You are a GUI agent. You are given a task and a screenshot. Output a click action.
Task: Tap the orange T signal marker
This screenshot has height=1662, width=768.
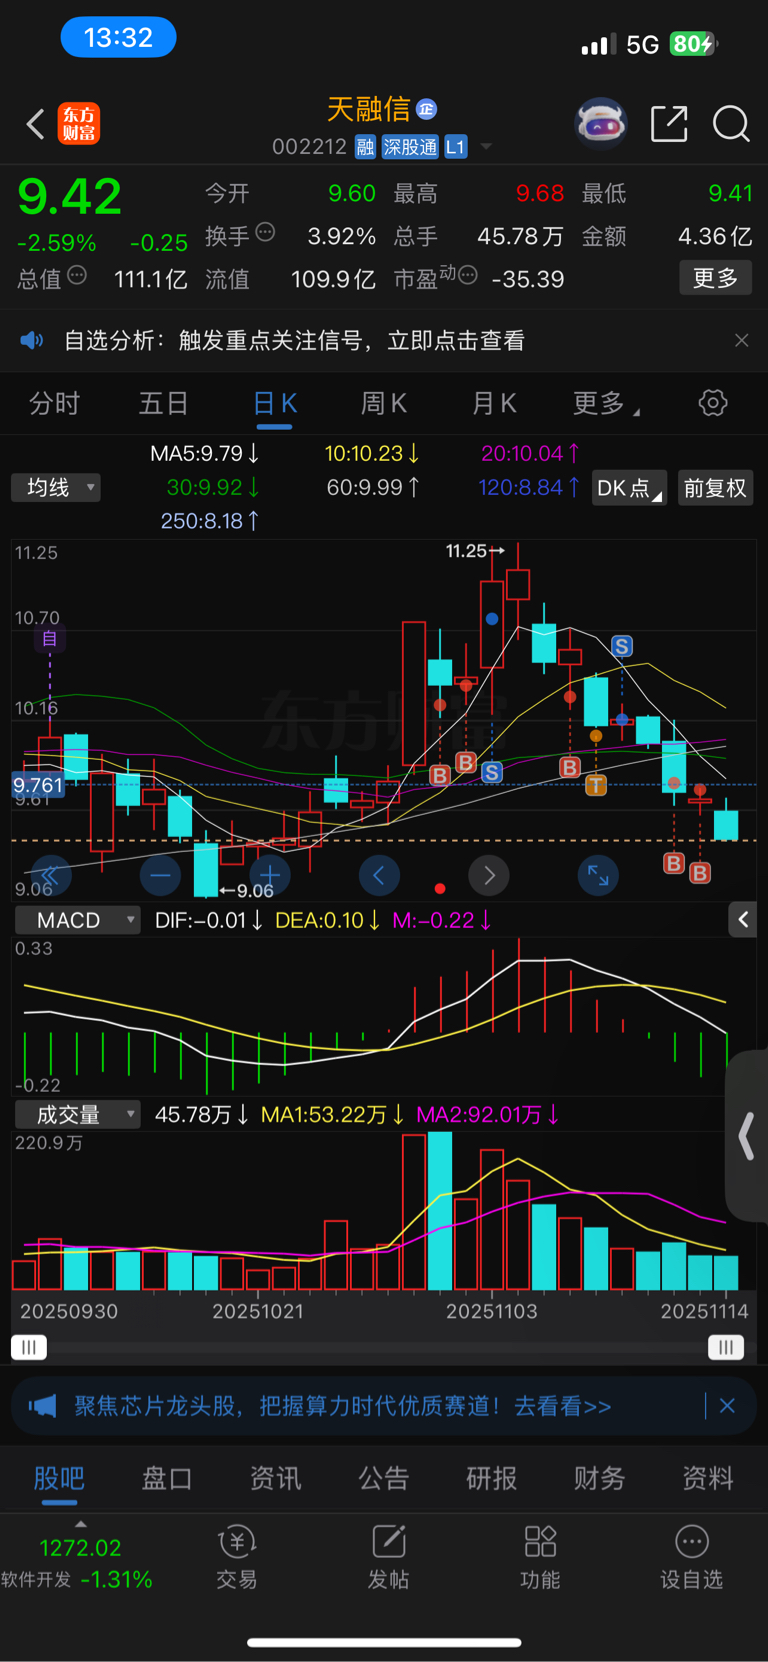pos(596,785)
